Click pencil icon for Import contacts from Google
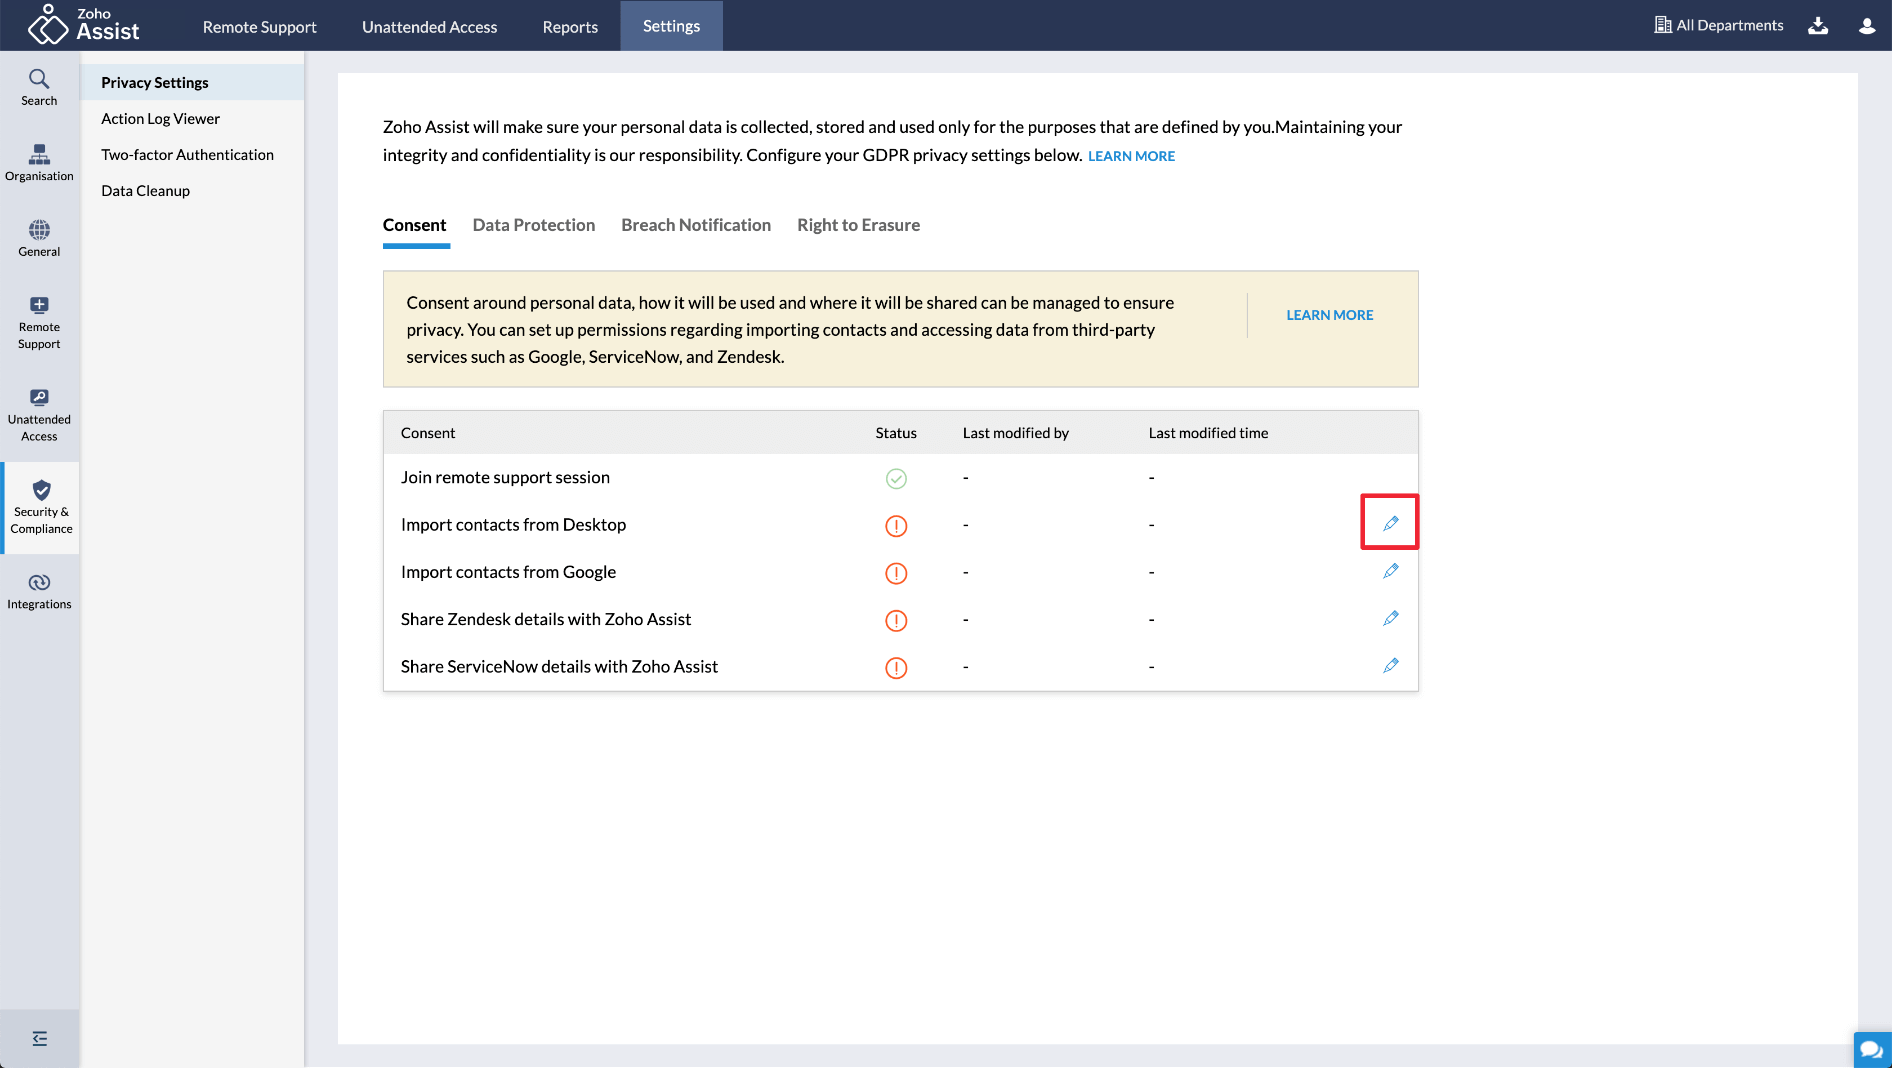1892x1068 pixels. tap(1390, 571)
